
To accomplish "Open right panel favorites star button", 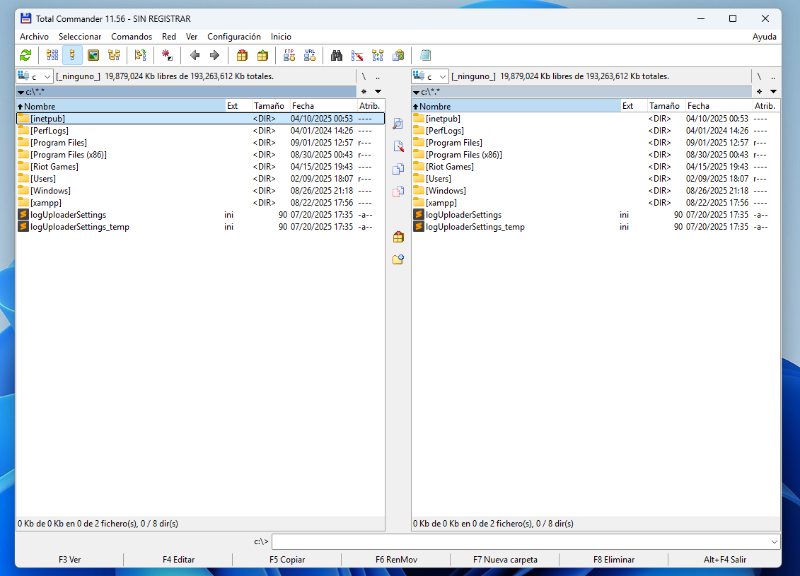I will pos(759,92).
